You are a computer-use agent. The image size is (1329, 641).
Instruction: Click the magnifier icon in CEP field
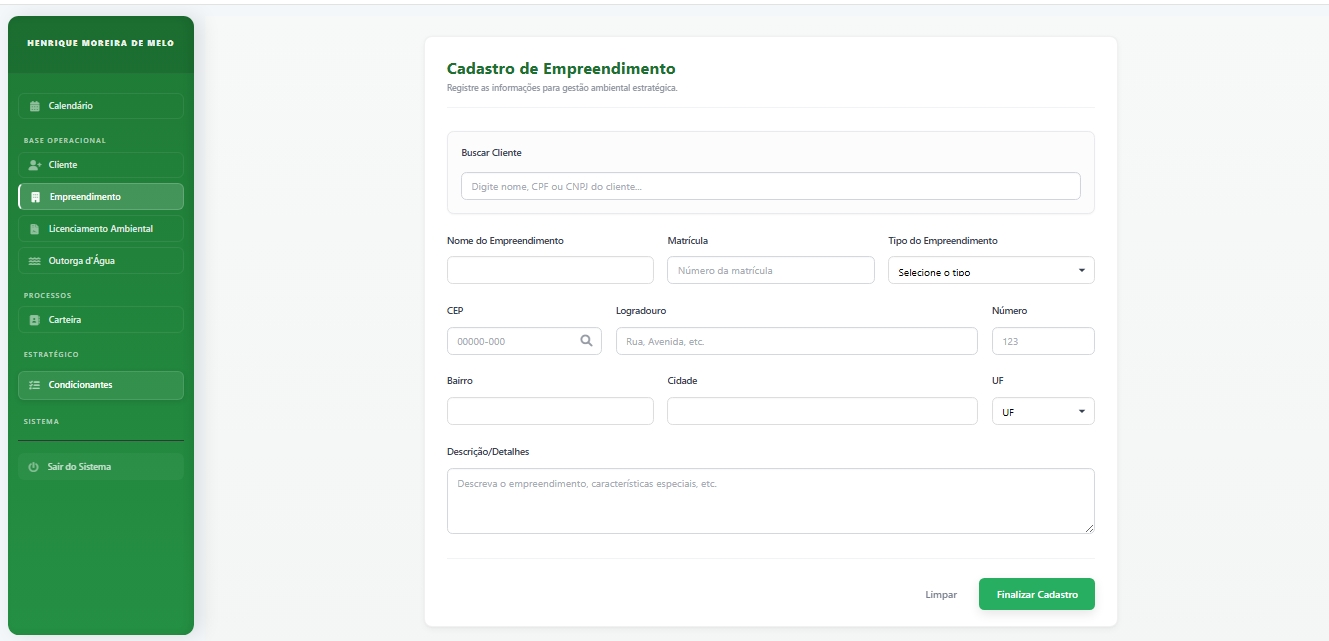(587, 341)
